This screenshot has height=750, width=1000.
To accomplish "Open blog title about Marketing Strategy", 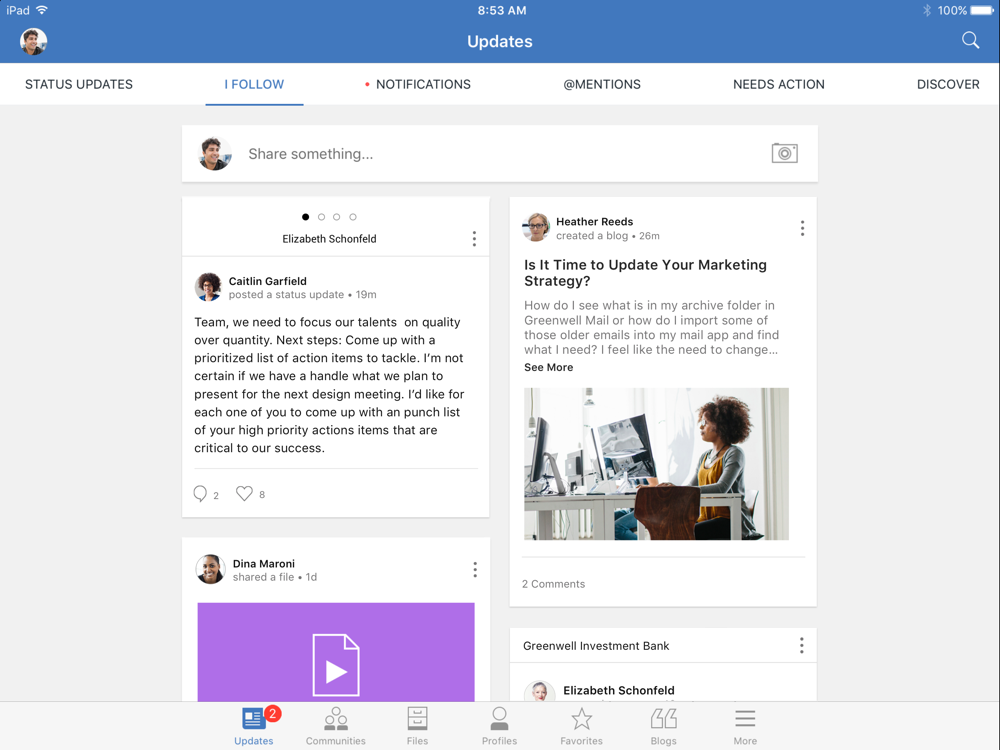I will 645,273.
